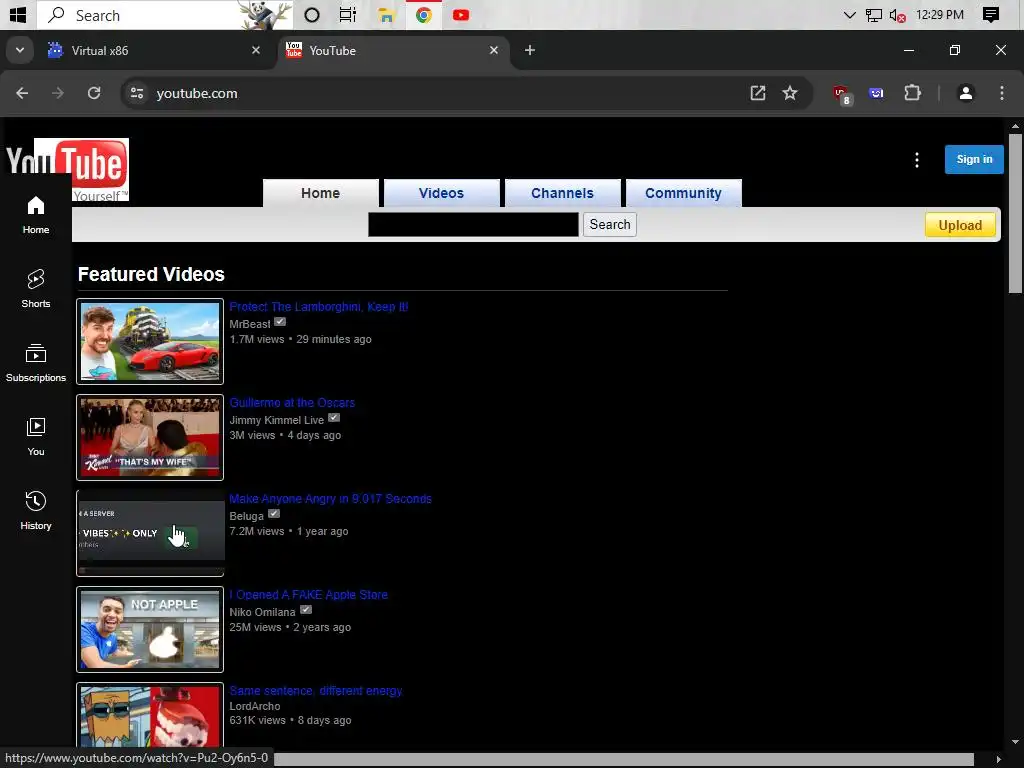Open the Home sidebar icon
This screenshot has width=1024, height=768.
pos(36,216)
